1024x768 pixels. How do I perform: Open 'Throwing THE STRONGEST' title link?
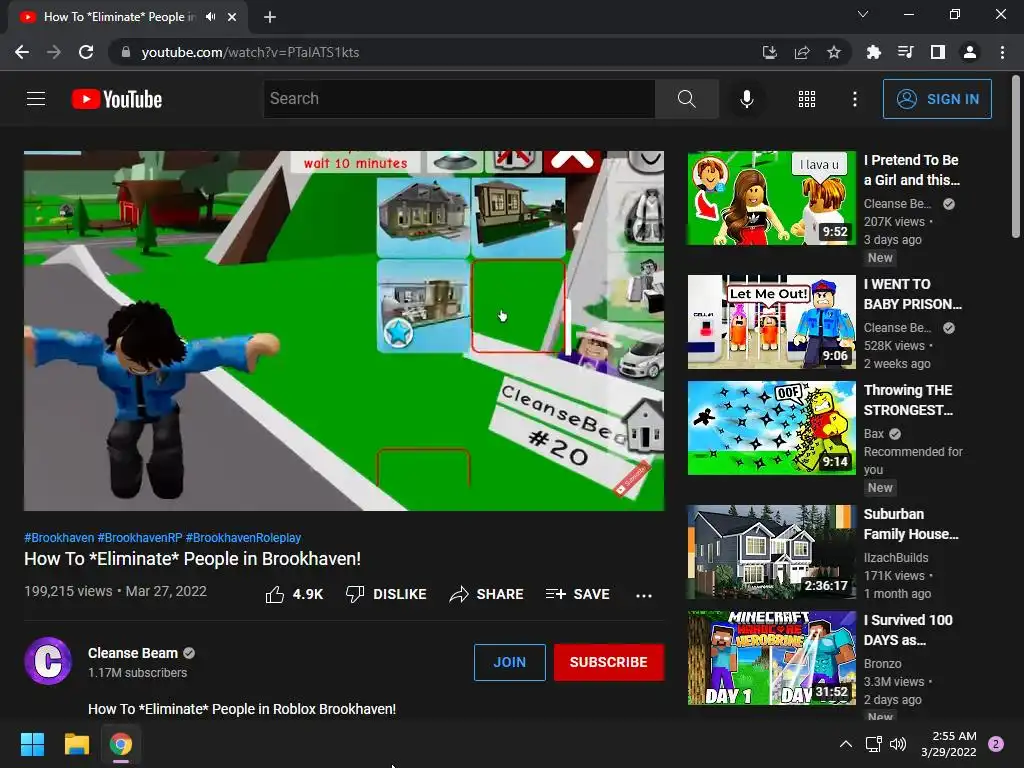(x=908, y=400)
